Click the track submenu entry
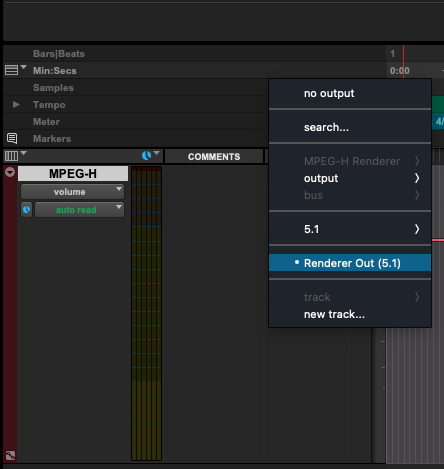 click(350, 297)
